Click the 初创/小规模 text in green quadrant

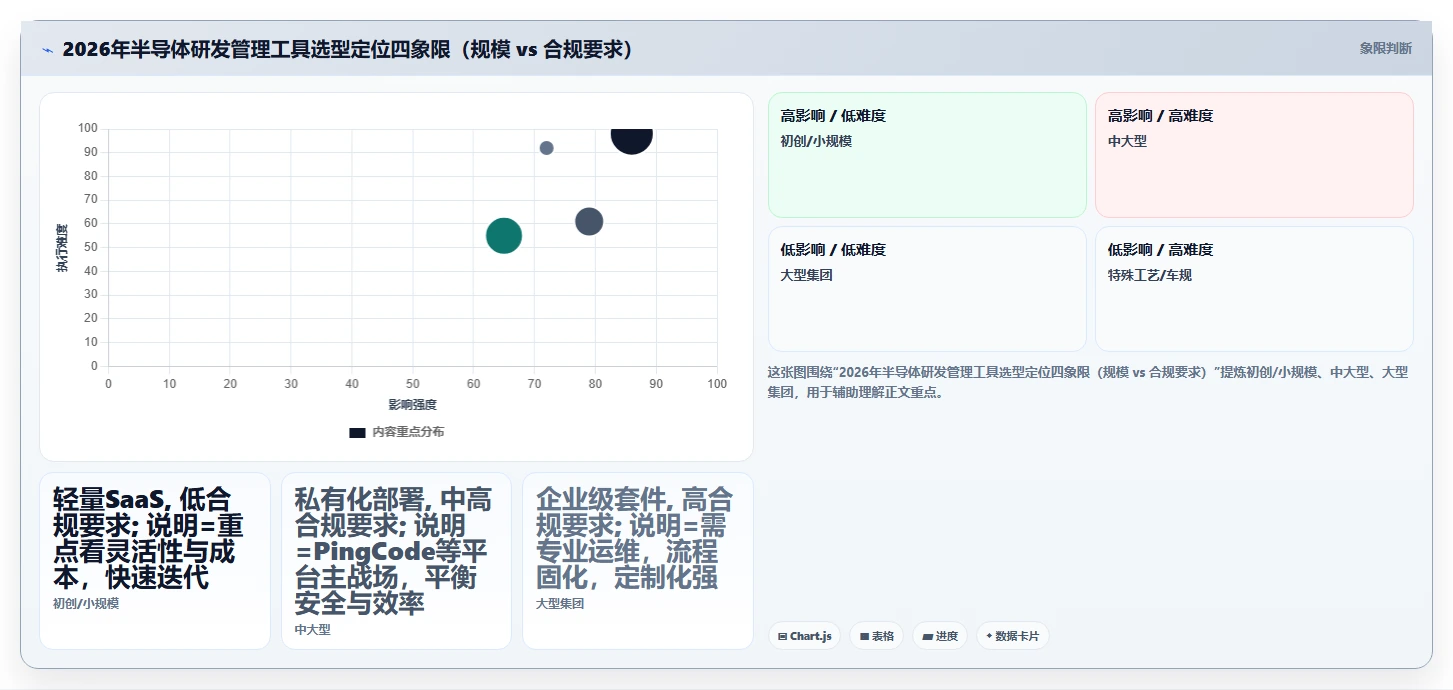point(816,141)
